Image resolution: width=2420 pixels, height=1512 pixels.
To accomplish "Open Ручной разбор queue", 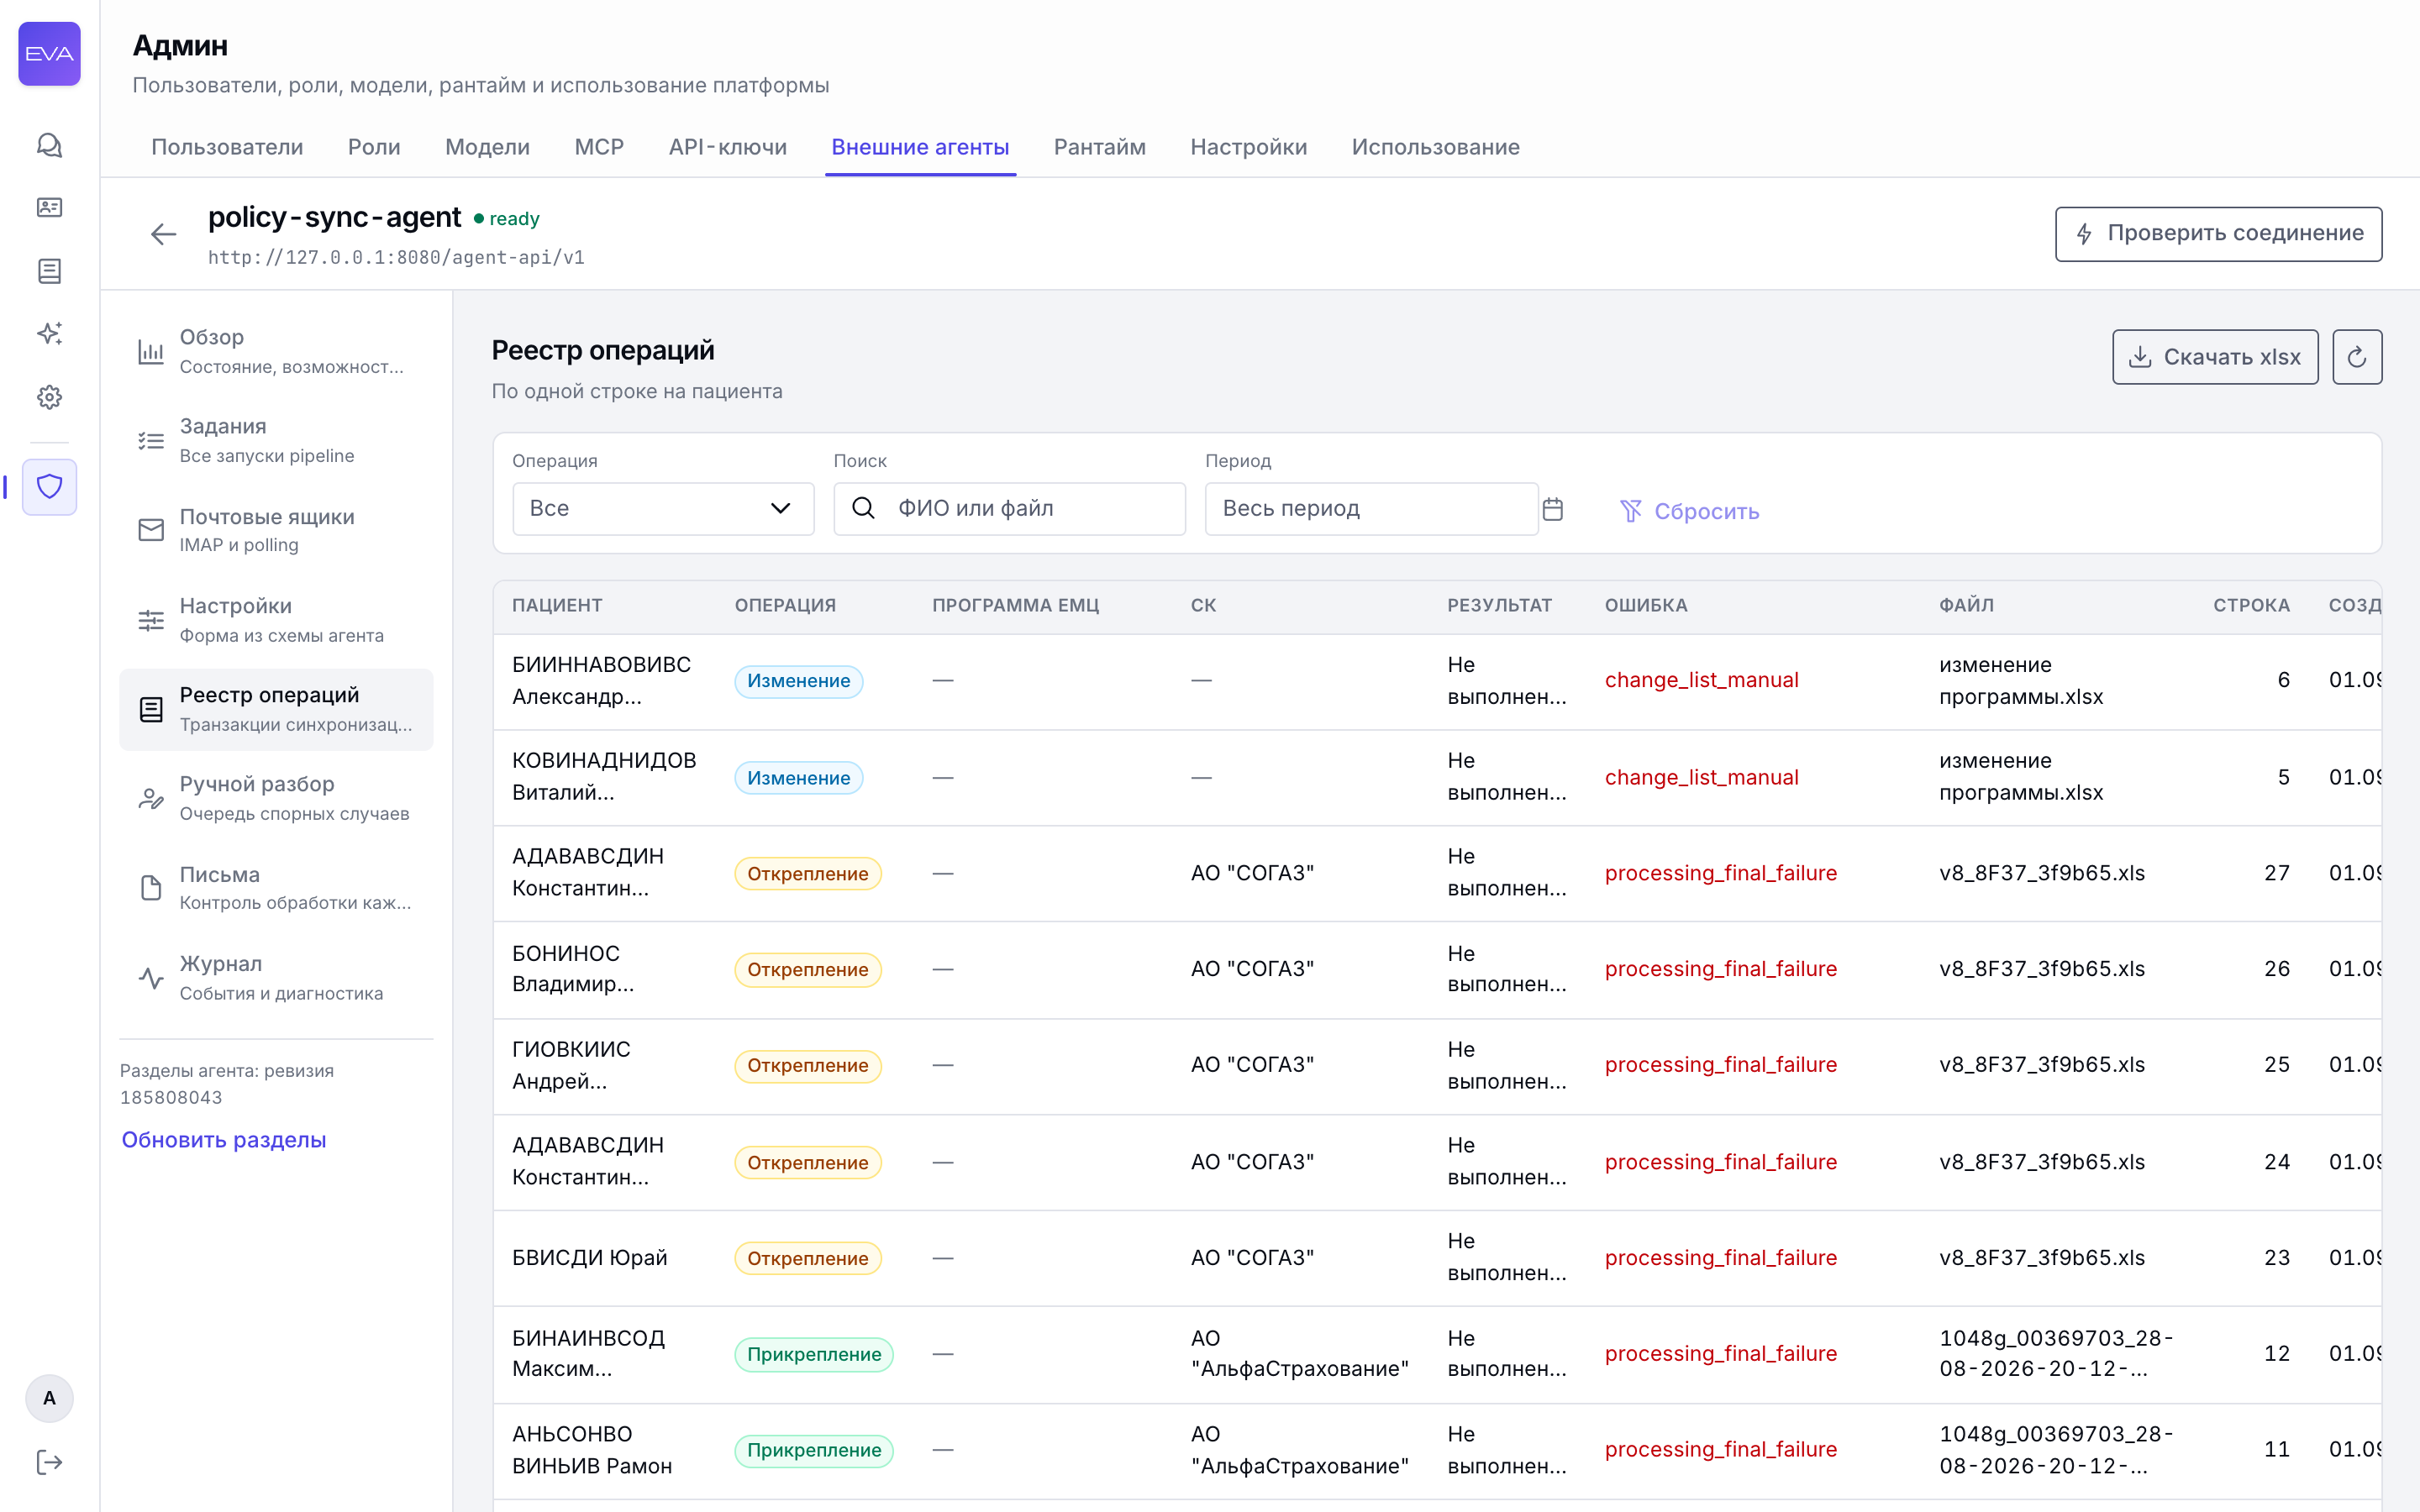I will click(x=276, y=798).
